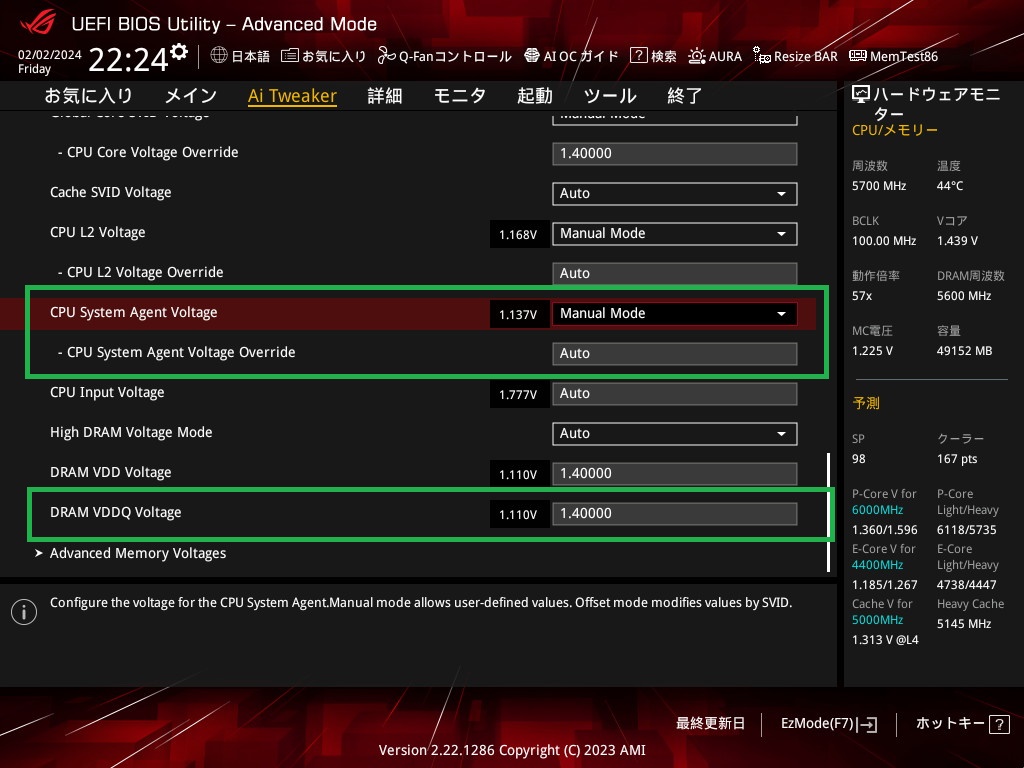Switch to the モニタ tab
This screenshot has width=1024, height=768.
pos(460,96)
